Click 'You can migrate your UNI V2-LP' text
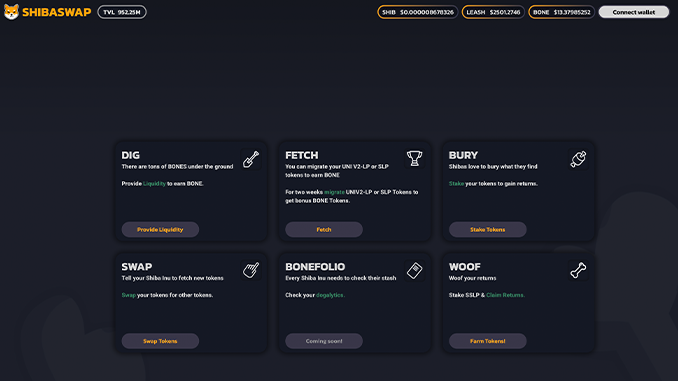Viewport: 678px width, 381px height. 337,171
